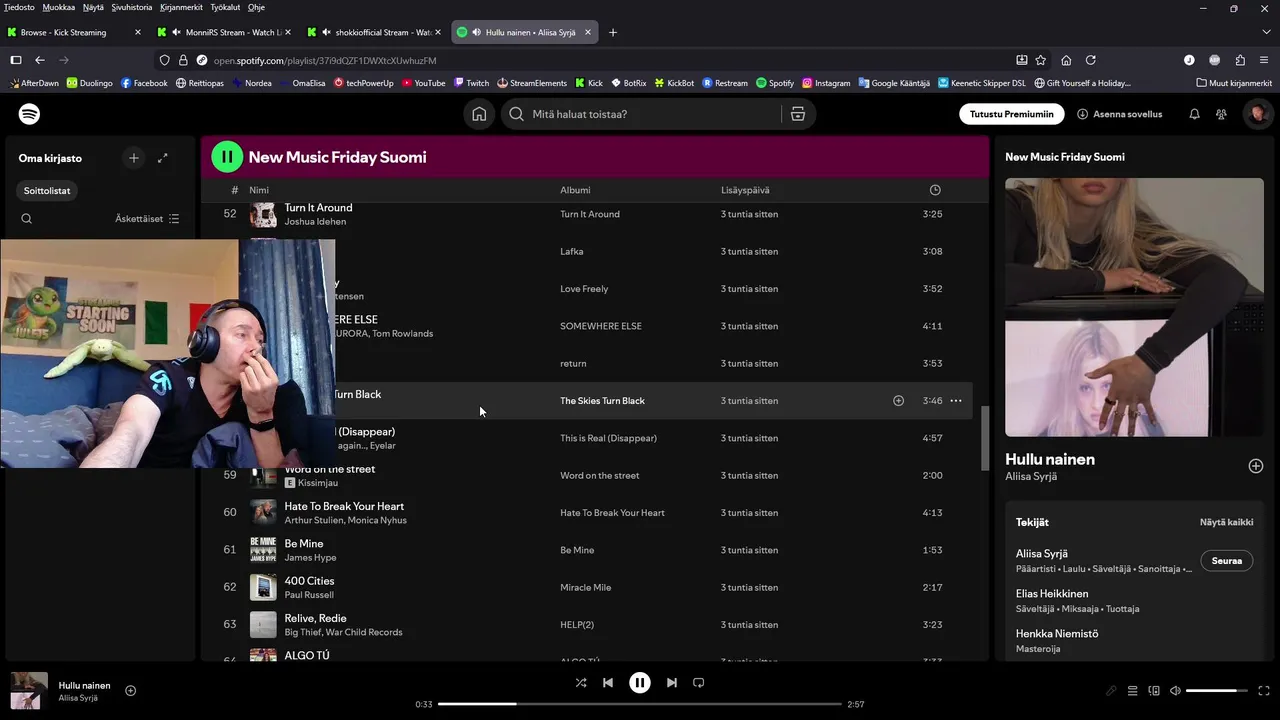Enter full screen player mode
The width and height of the screenshot is (1280, 720).
click(1264, 691)
